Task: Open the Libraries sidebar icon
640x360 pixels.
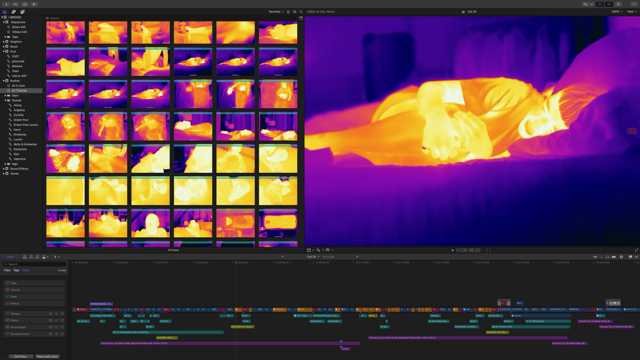Action: pyautogui.click(x=4, y=12)
